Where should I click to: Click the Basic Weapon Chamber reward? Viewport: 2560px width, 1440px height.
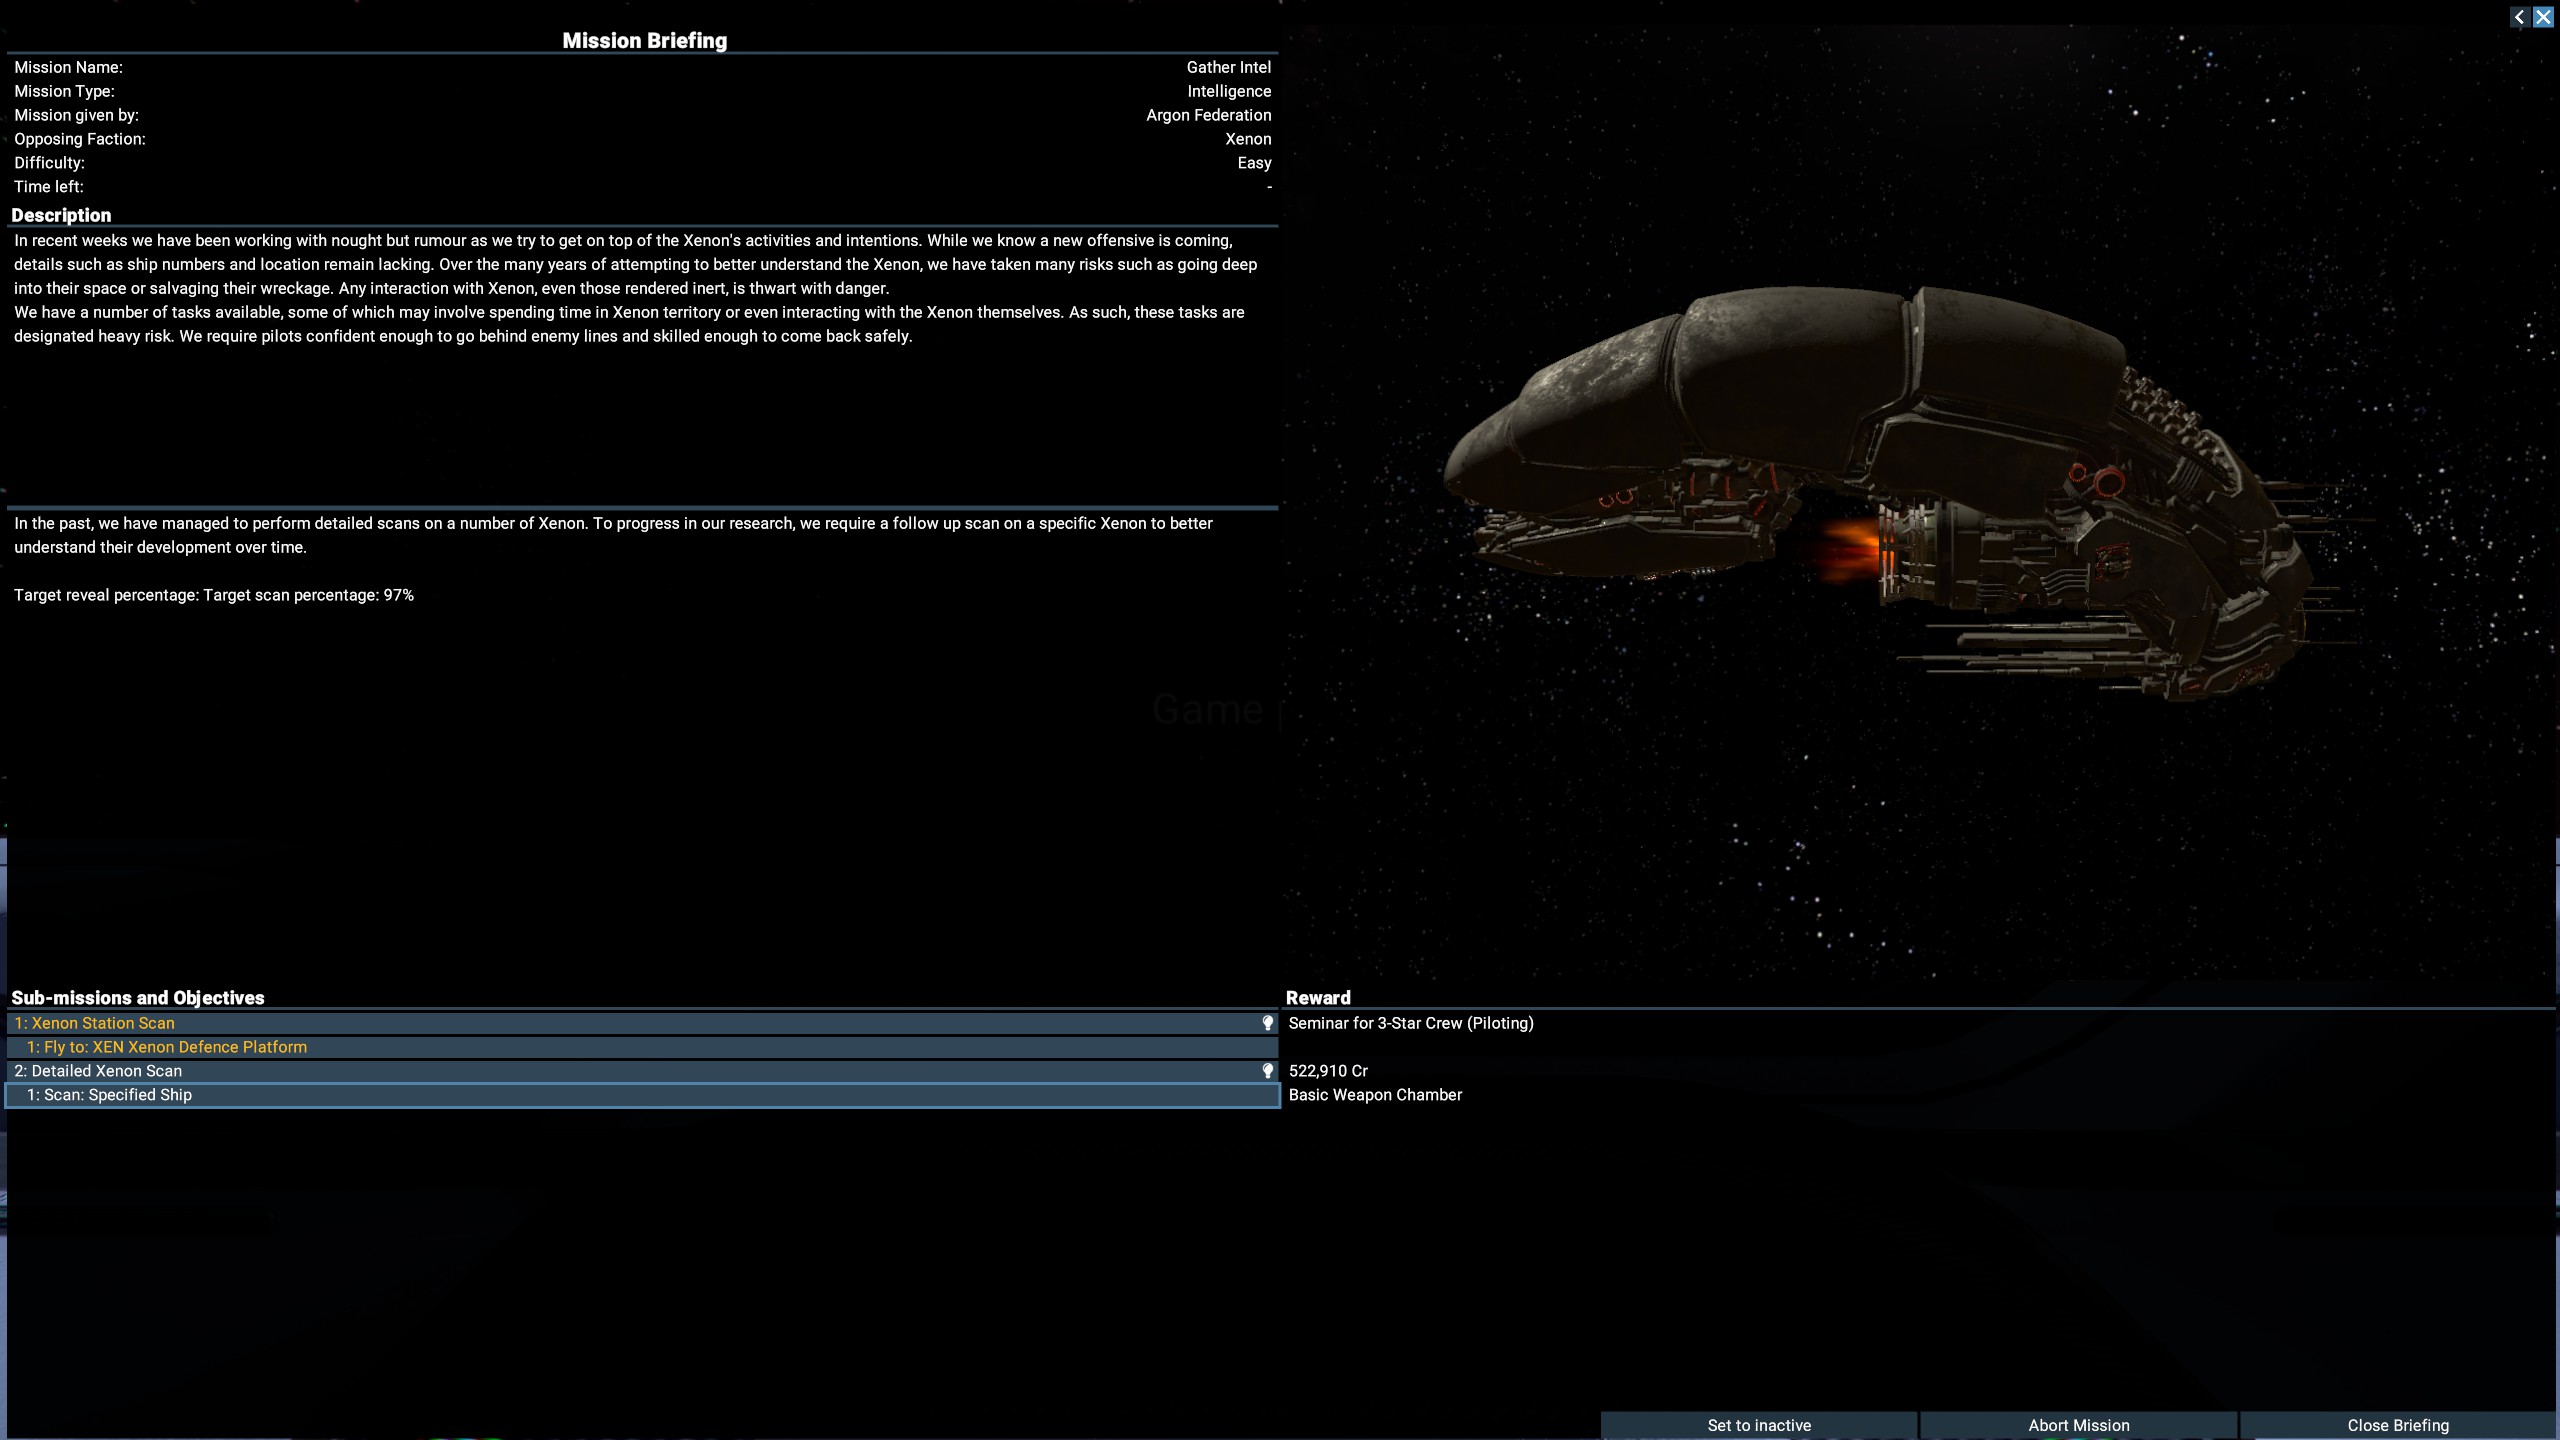(x=1375, y=1095)
